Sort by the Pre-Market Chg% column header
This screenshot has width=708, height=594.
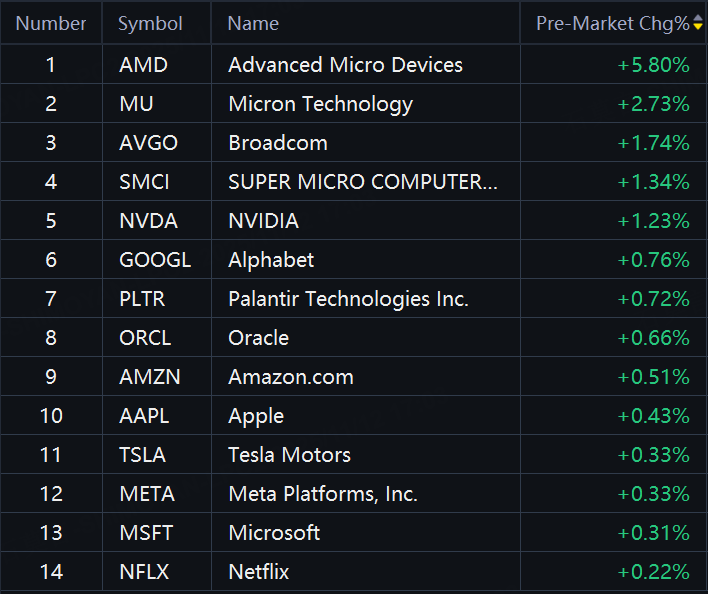[x=612, y=23]
